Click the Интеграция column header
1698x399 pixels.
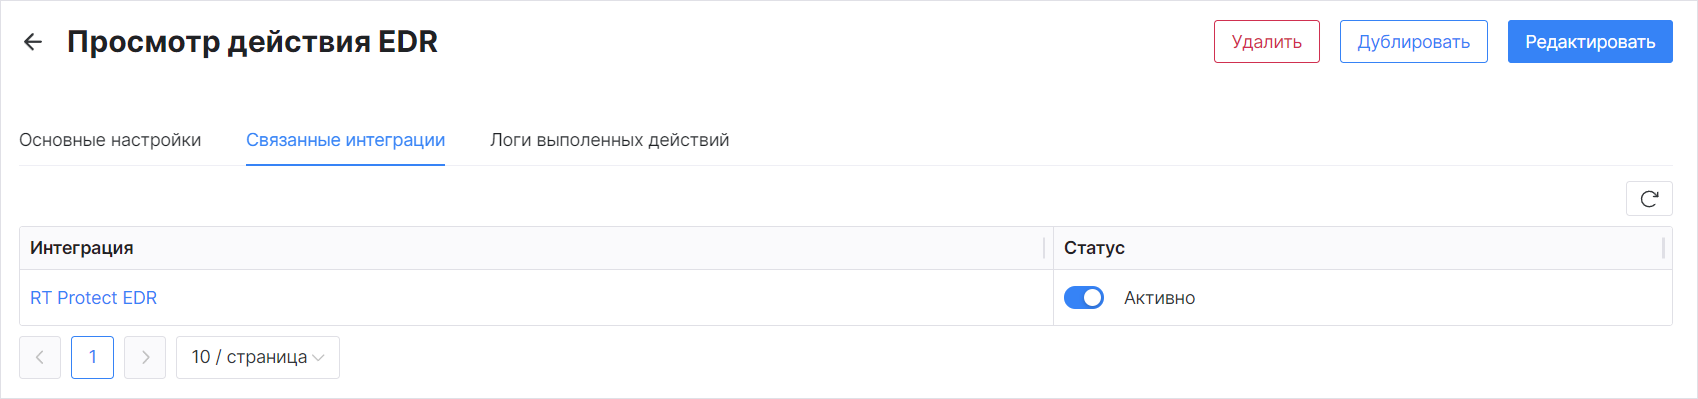(x=81, y=248)
